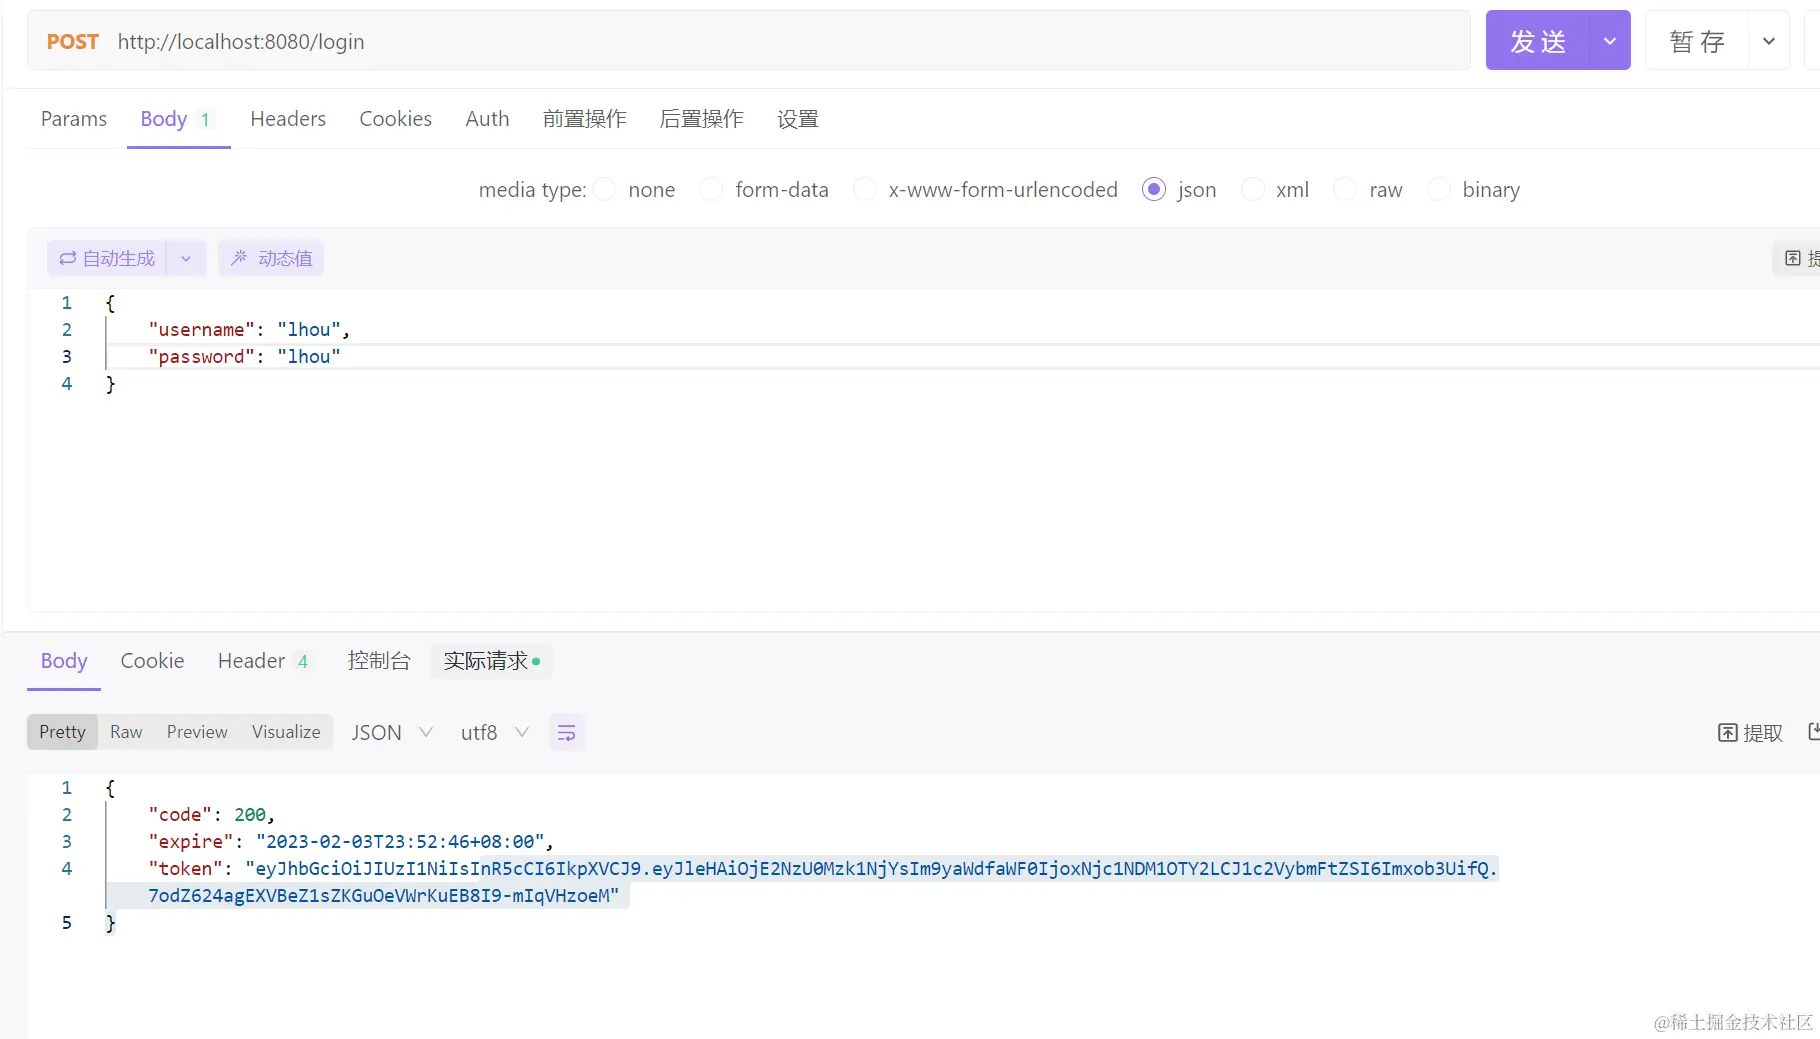The image size is (1820, 1039).
Task: Switch to the Params tab
Action: pyautogui.click(x=74, y=119)
